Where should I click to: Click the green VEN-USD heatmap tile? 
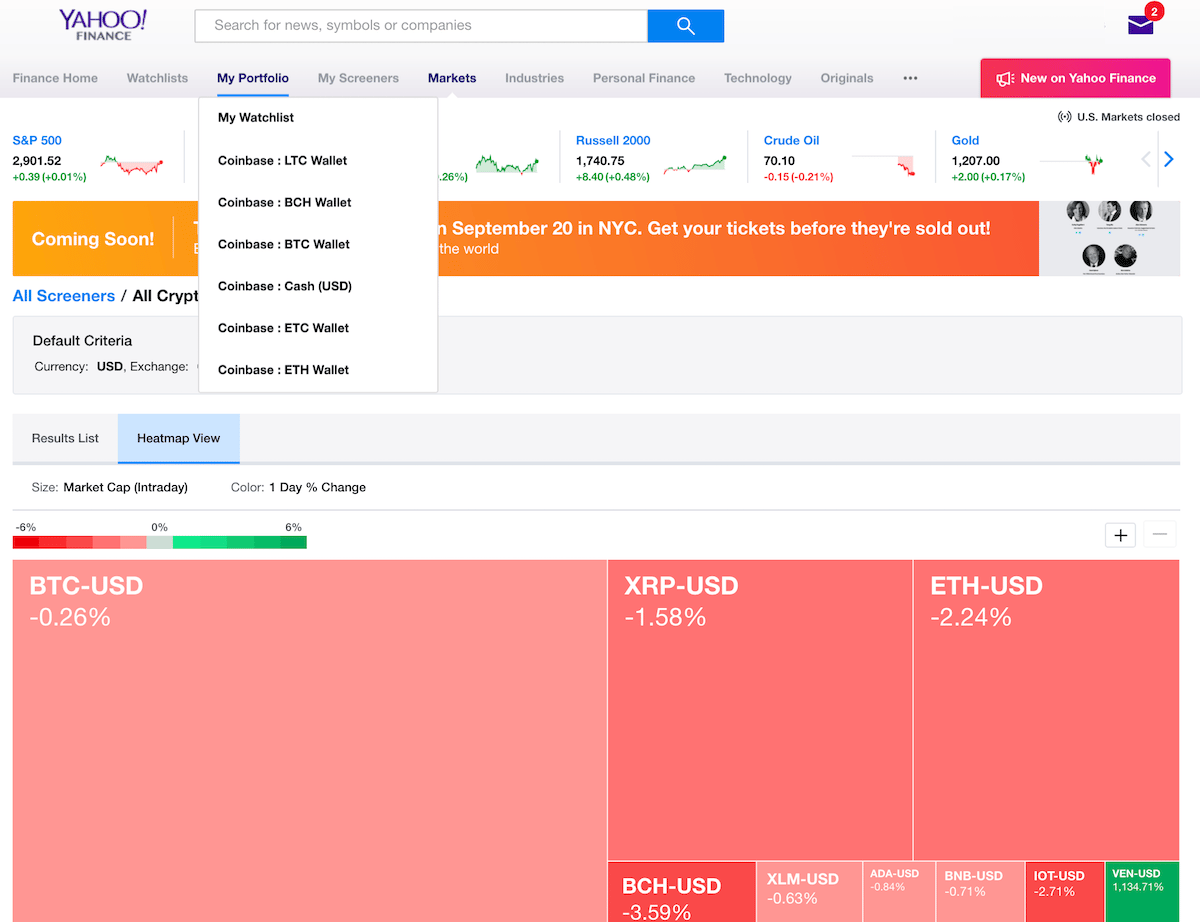point(1143,892)
